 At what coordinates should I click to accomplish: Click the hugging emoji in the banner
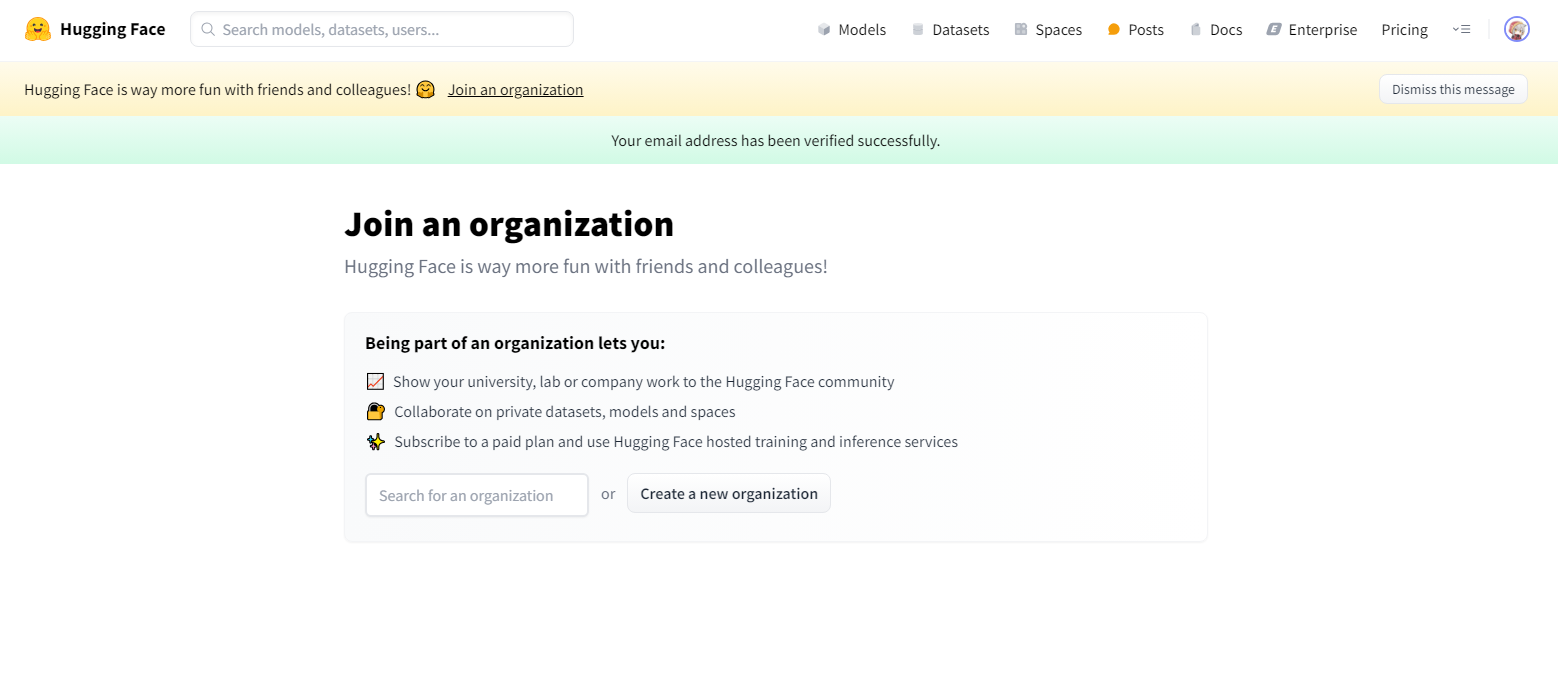[x=426, y=89]
